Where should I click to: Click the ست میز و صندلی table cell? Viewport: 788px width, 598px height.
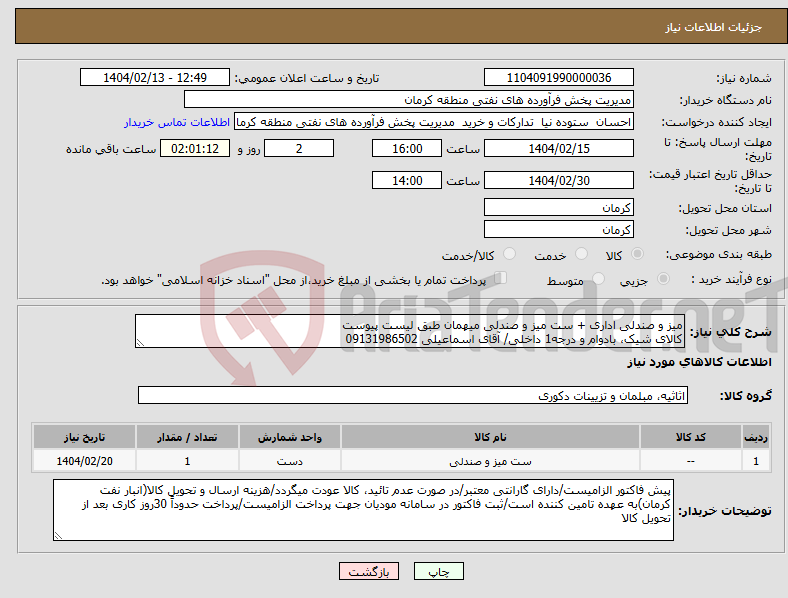click(490, 461)
